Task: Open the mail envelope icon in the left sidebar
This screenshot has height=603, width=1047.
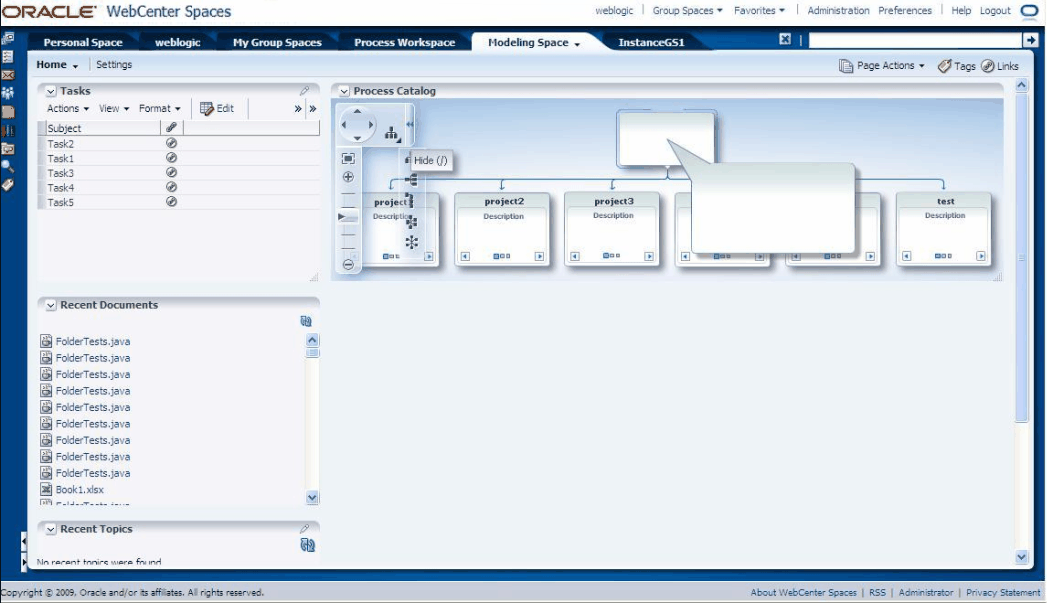Action: pyautogui.click(x=8, y=75)
